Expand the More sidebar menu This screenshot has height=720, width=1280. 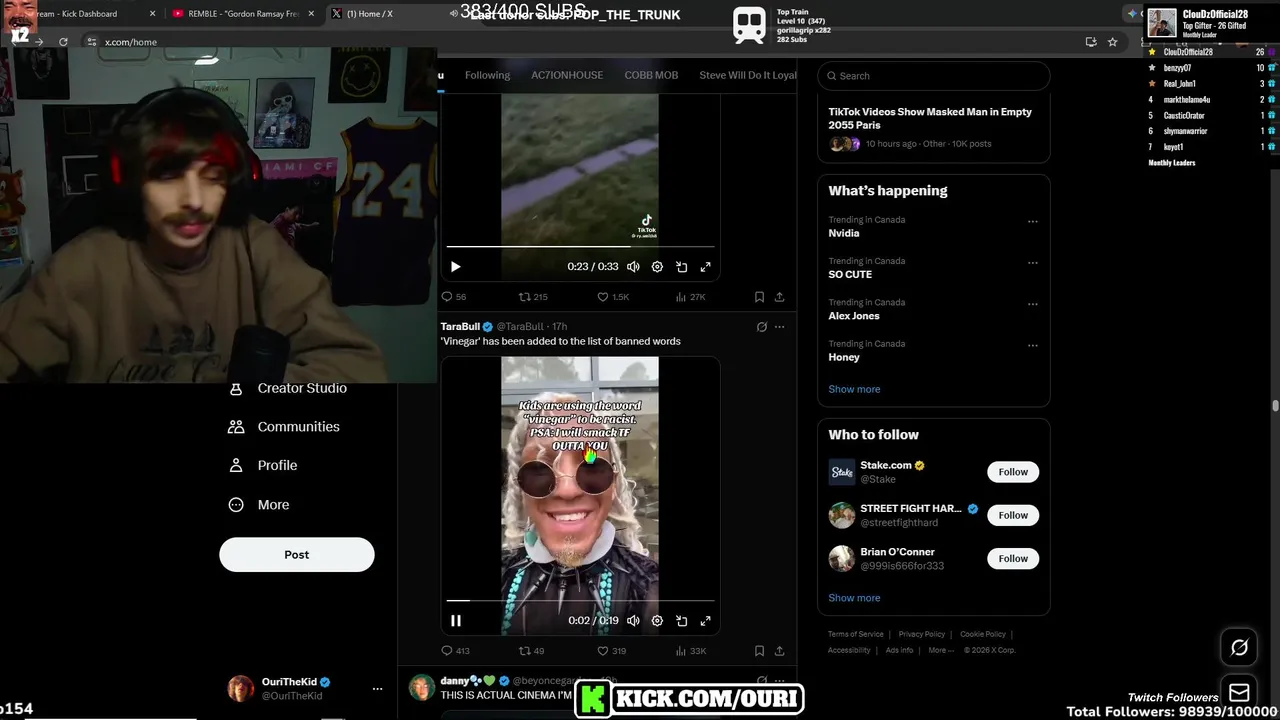259,505
